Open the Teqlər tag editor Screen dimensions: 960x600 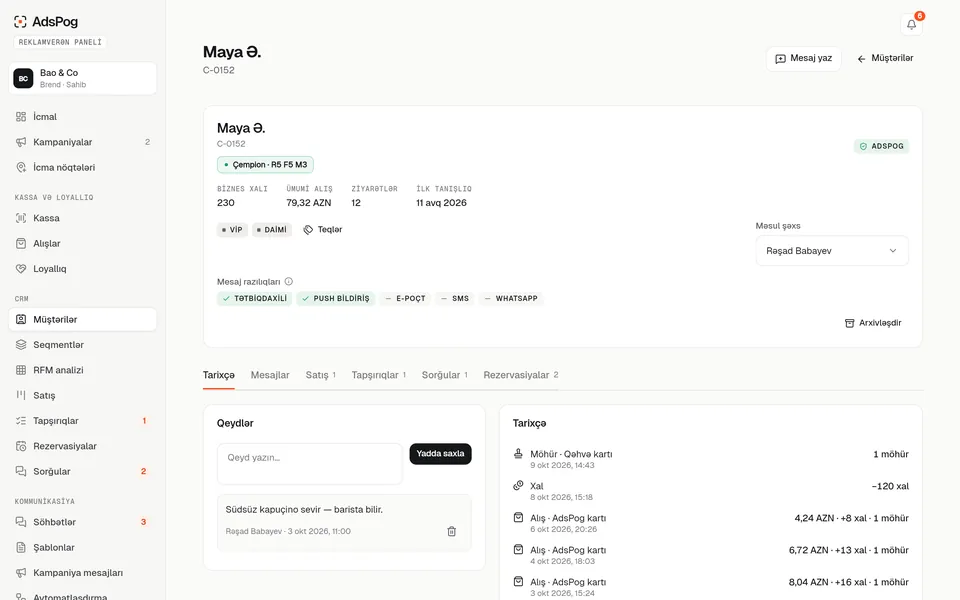pyautogui.click(x=323, y=230)
